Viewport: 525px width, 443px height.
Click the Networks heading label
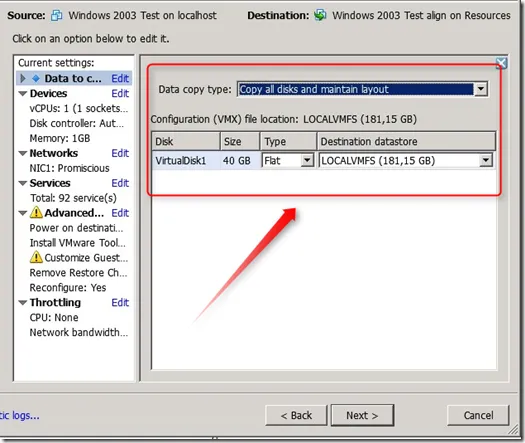pyautogui.click(x=54, y=153)
